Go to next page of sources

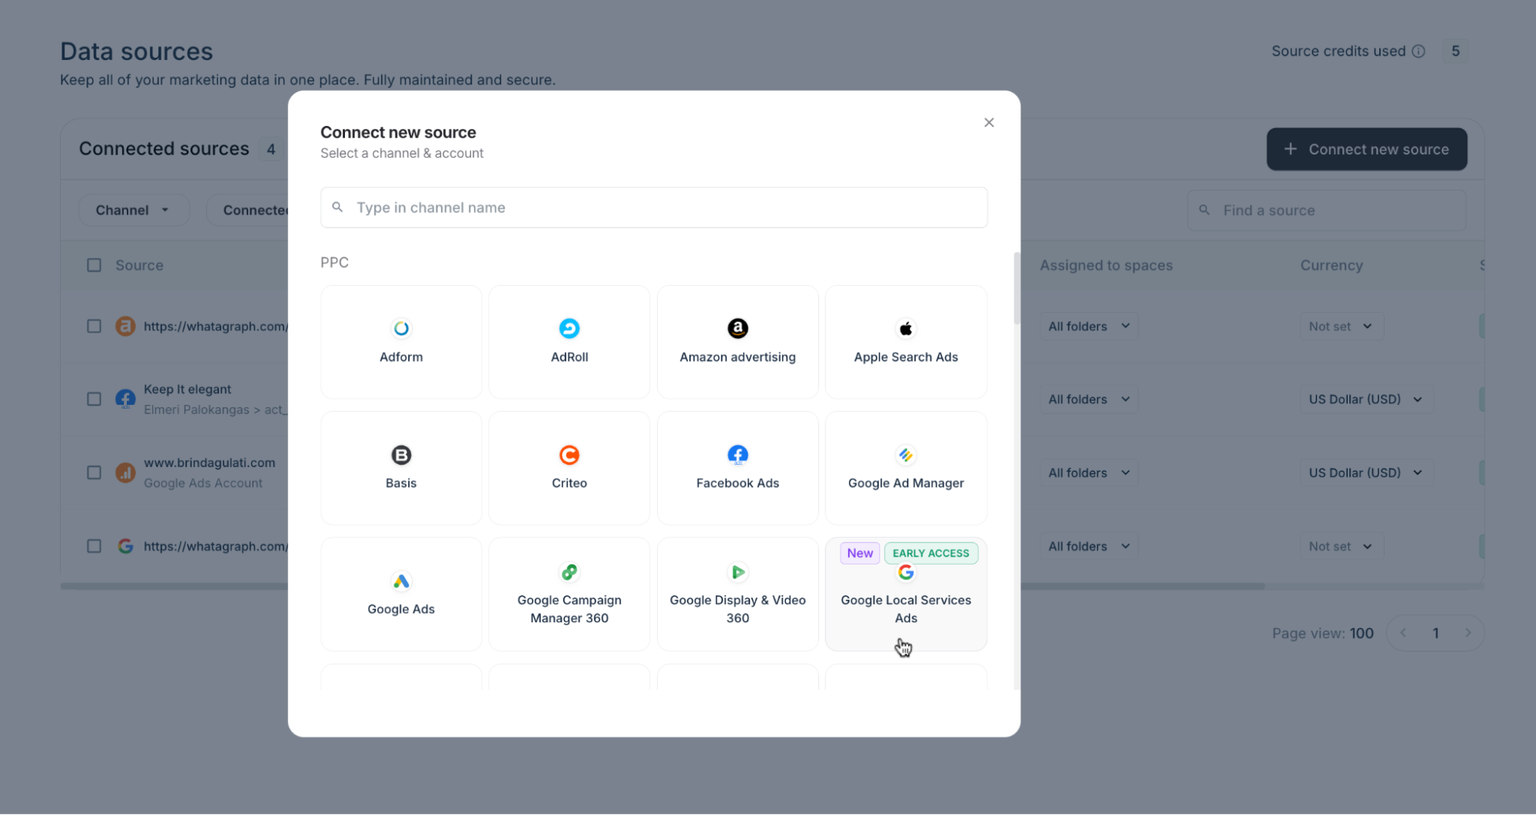point(1468,632)
